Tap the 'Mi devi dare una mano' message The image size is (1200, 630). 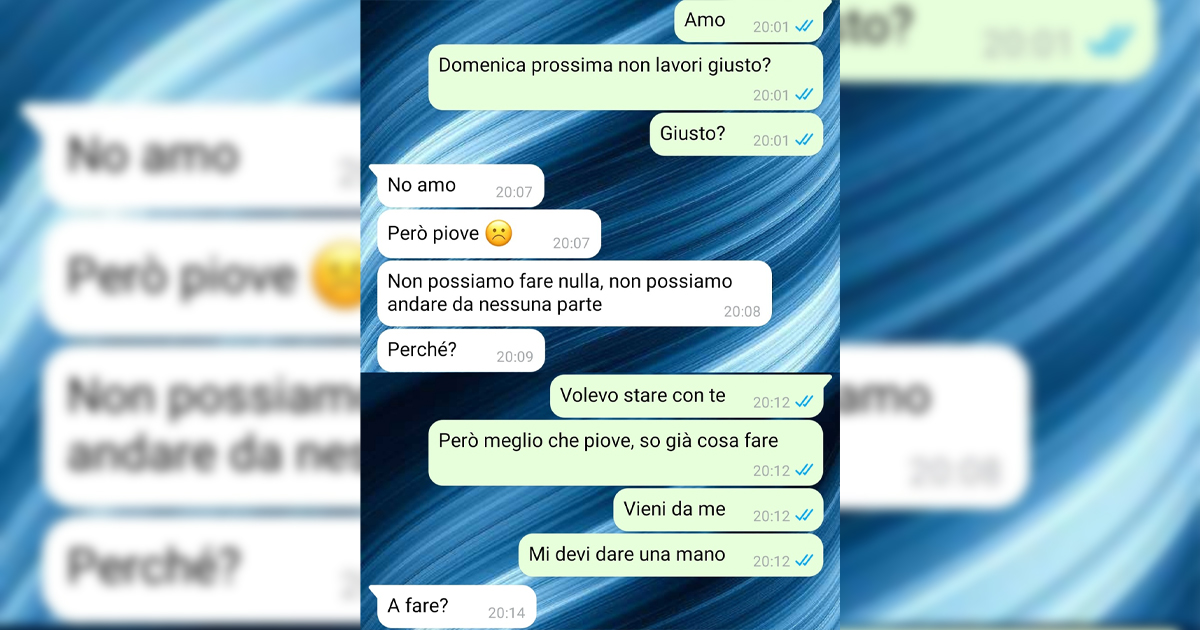[671, 555]
